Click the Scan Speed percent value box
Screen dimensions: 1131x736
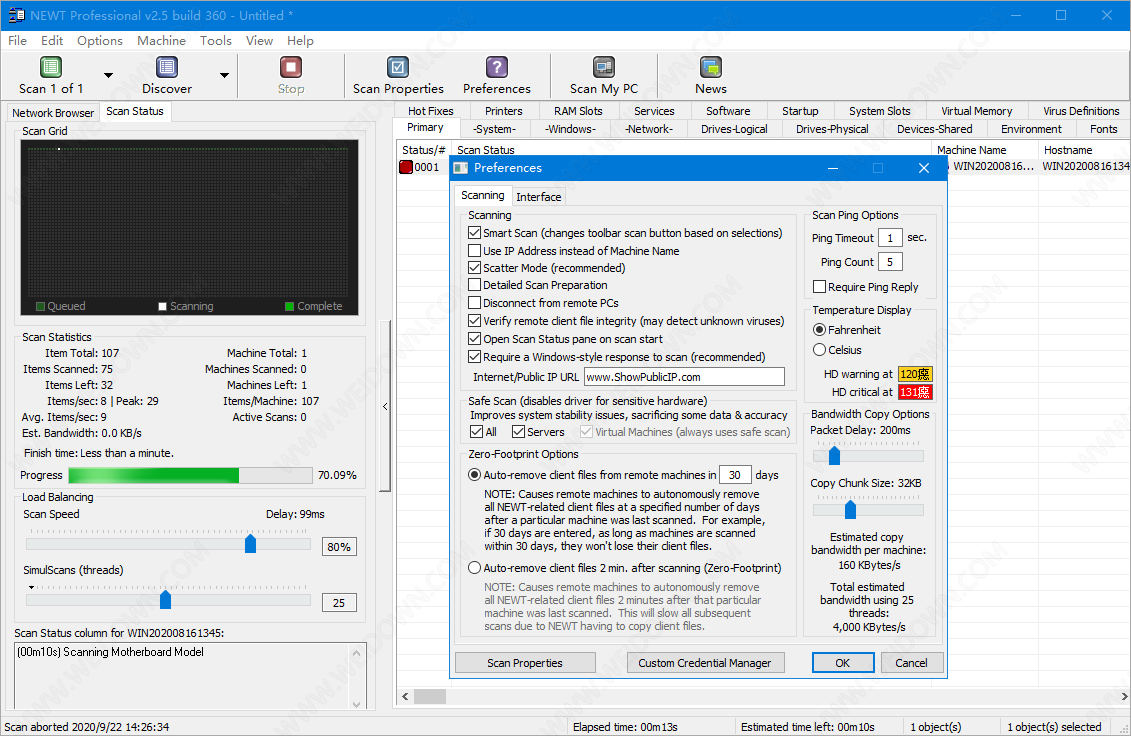click(x=339, y=547)
